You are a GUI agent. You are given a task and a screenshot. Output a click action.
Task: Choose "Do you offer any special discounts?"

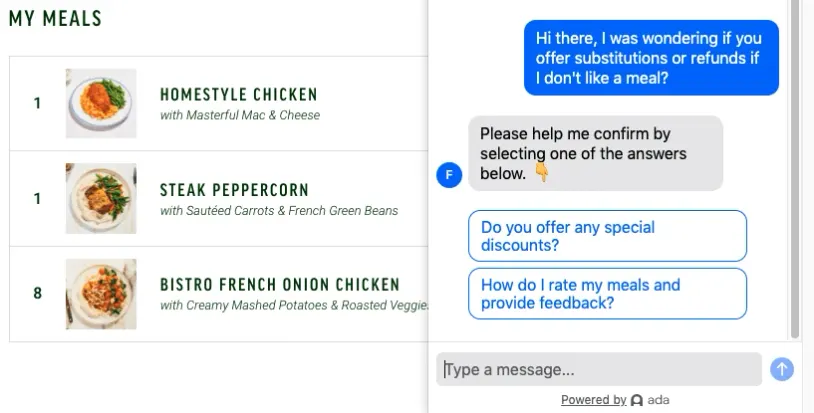tap(607, 236)
